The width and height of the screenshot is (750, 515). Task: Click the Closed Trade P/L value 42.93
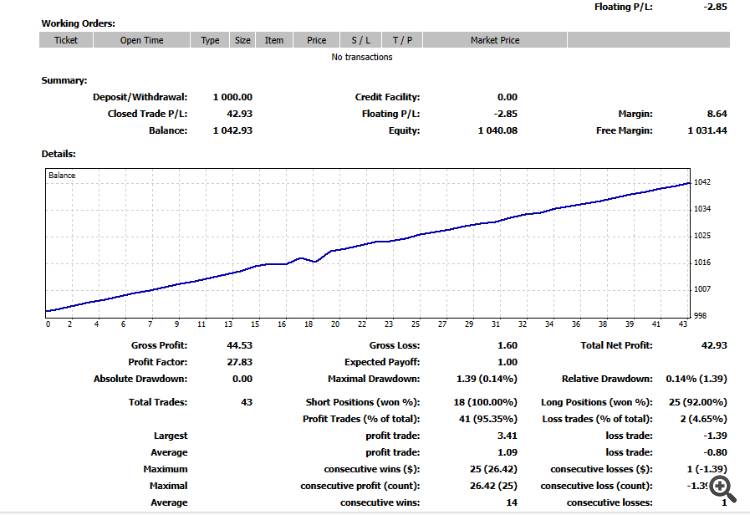239,114
